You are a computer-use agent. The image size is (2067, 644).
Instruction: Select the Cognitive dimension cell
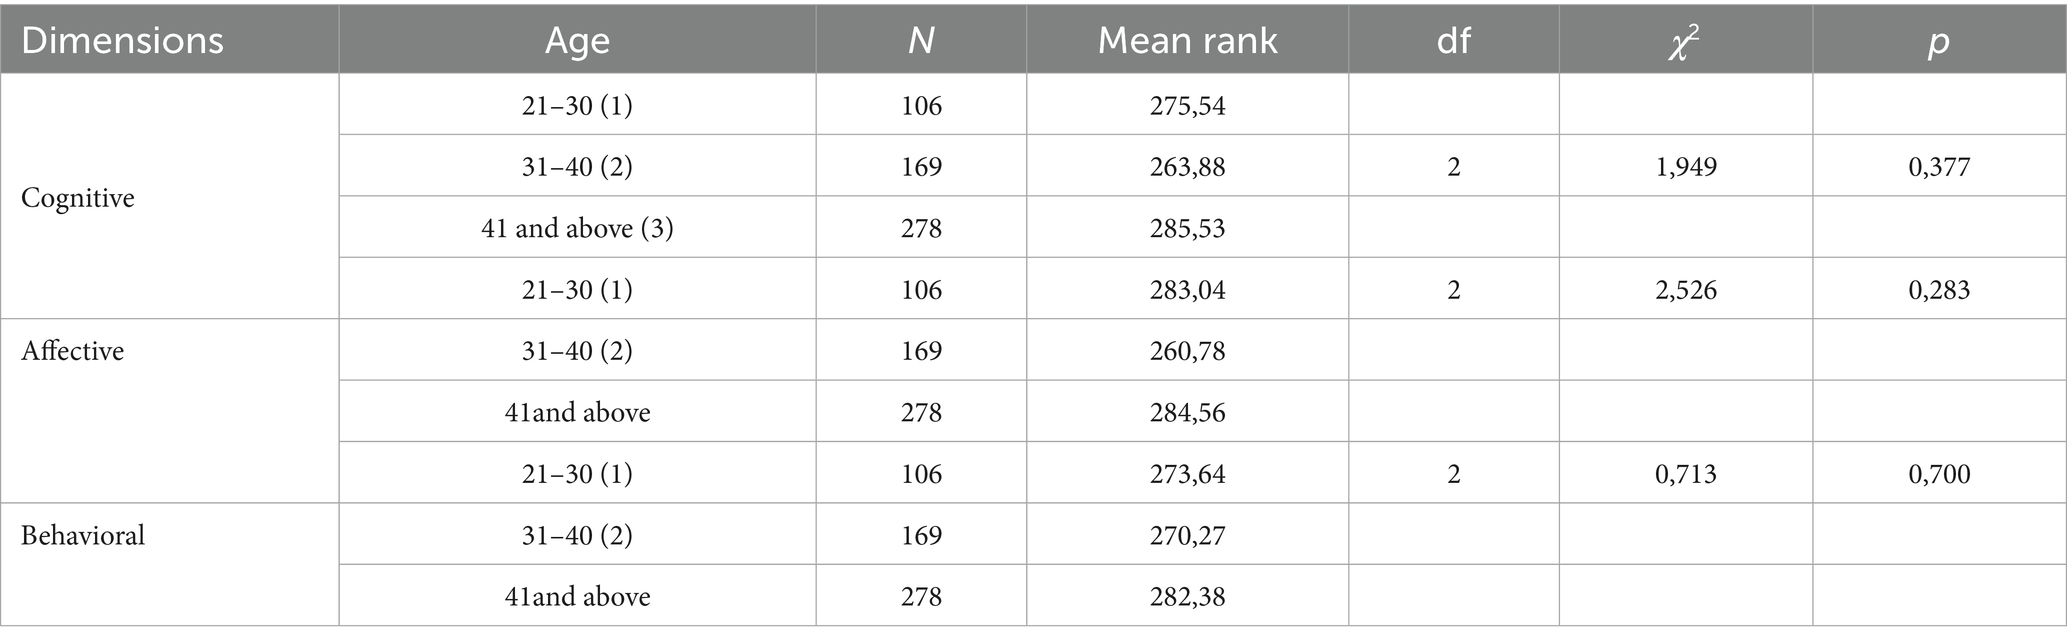click(78, 198)
